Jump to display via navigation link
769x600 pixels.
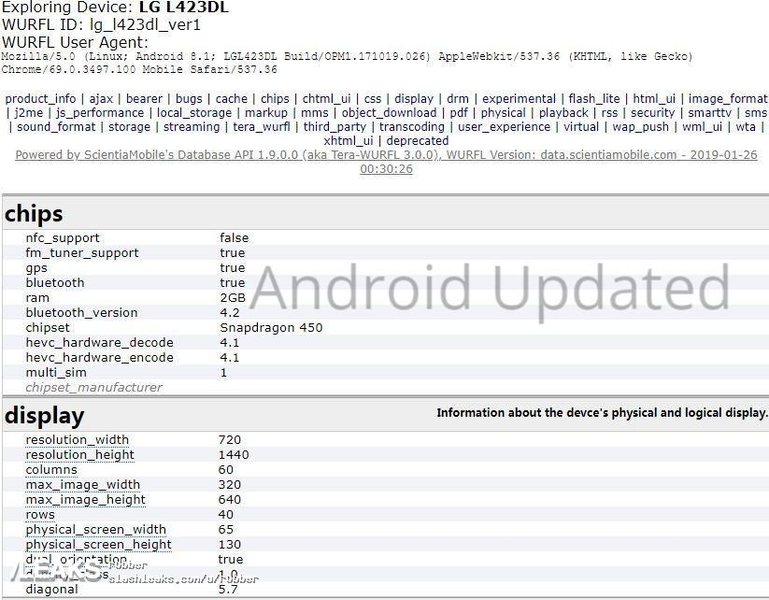(x=414, y=99)
